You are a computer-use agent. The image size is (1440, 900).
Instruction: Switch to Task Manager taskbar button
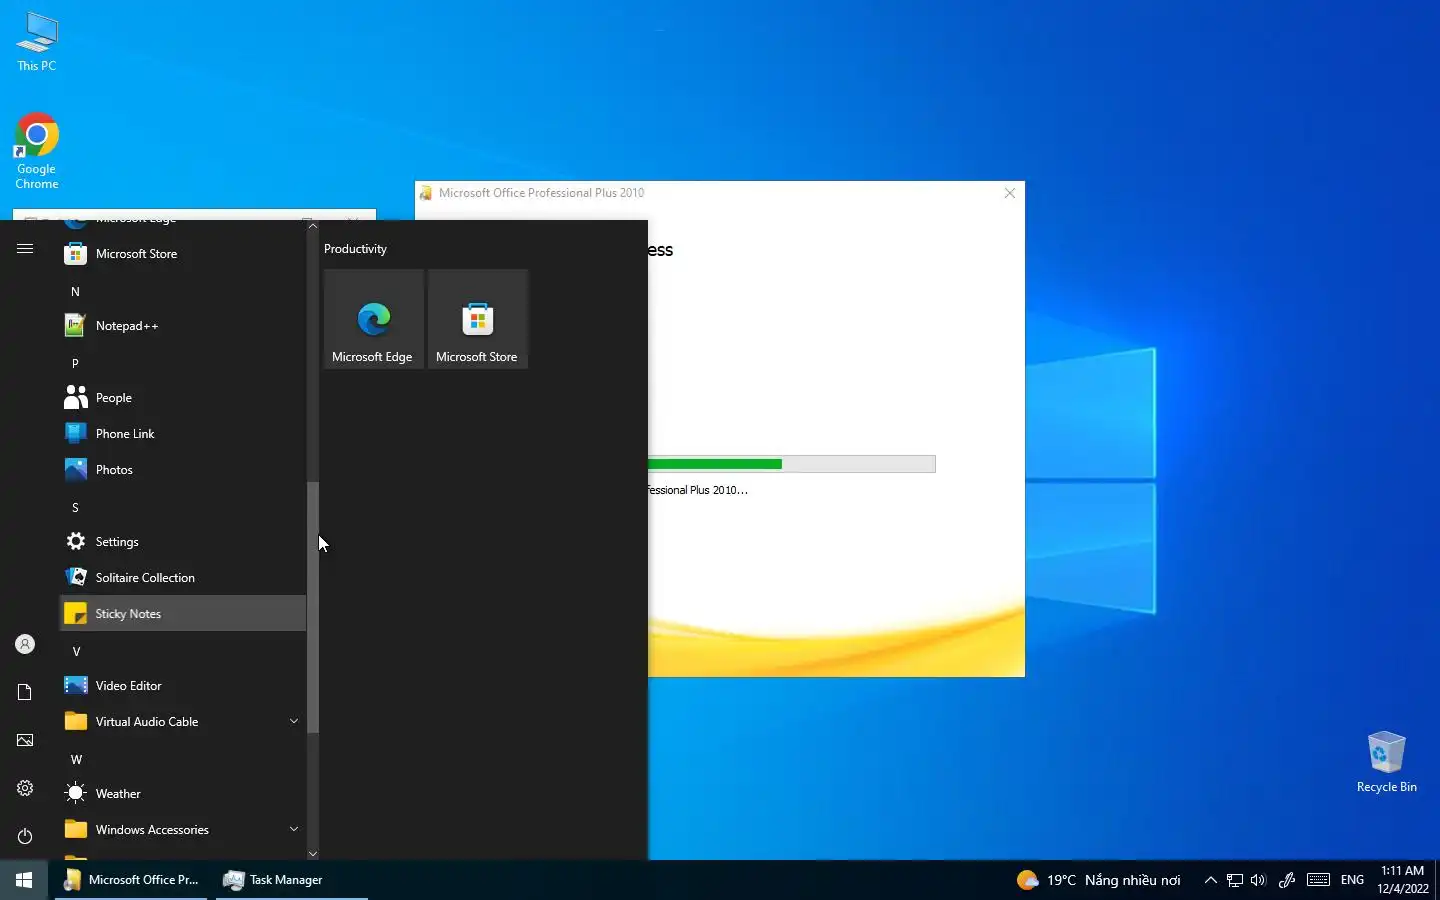coord(292,880)
